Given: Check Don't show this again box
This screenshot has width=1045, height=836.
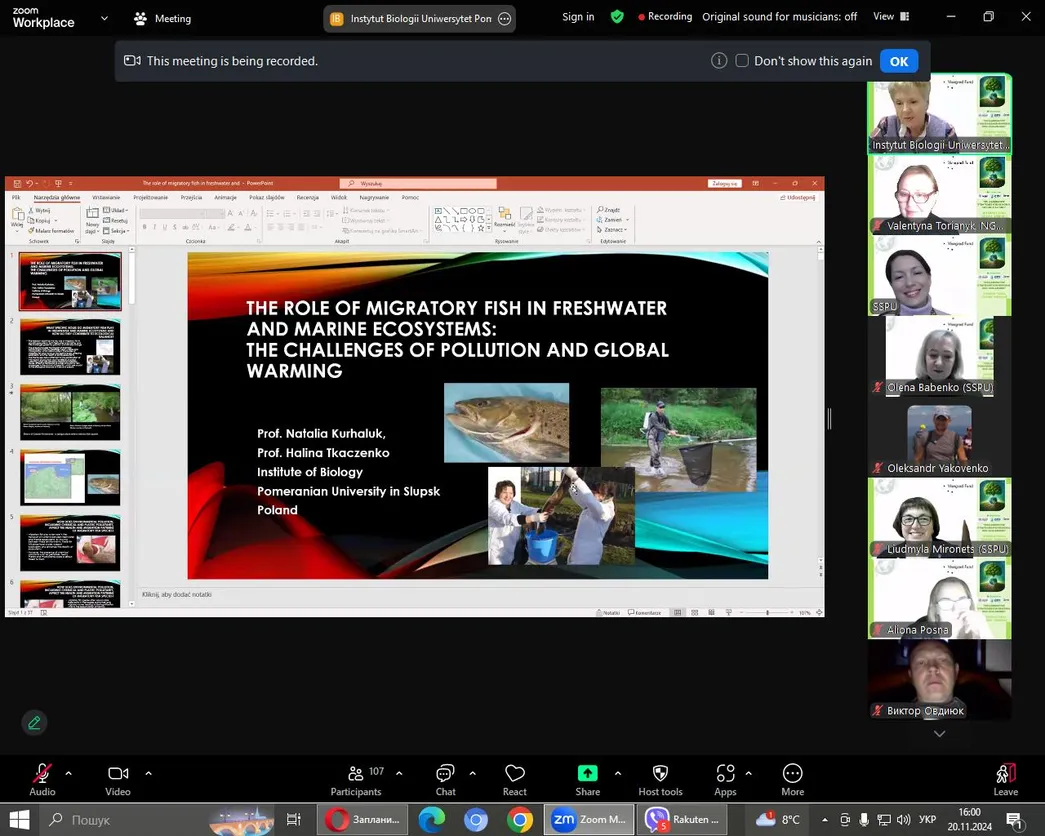Looking at the screenshot, I should 742,61.
